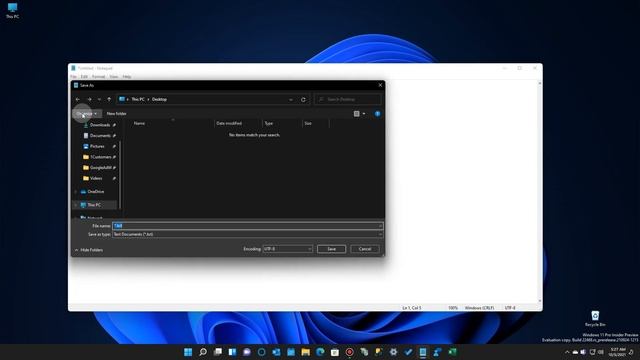Select Downloads in the navigation pane

pyautogui.click(x=100, y=125)
